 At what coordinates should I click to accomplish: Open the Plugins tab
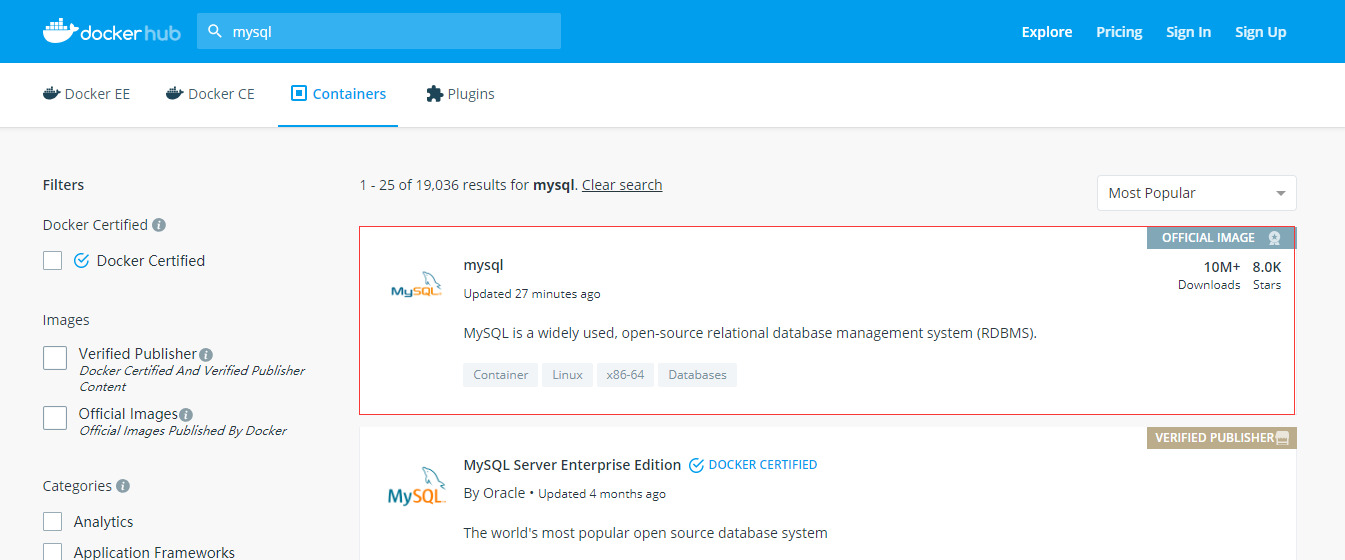[460, 94]
